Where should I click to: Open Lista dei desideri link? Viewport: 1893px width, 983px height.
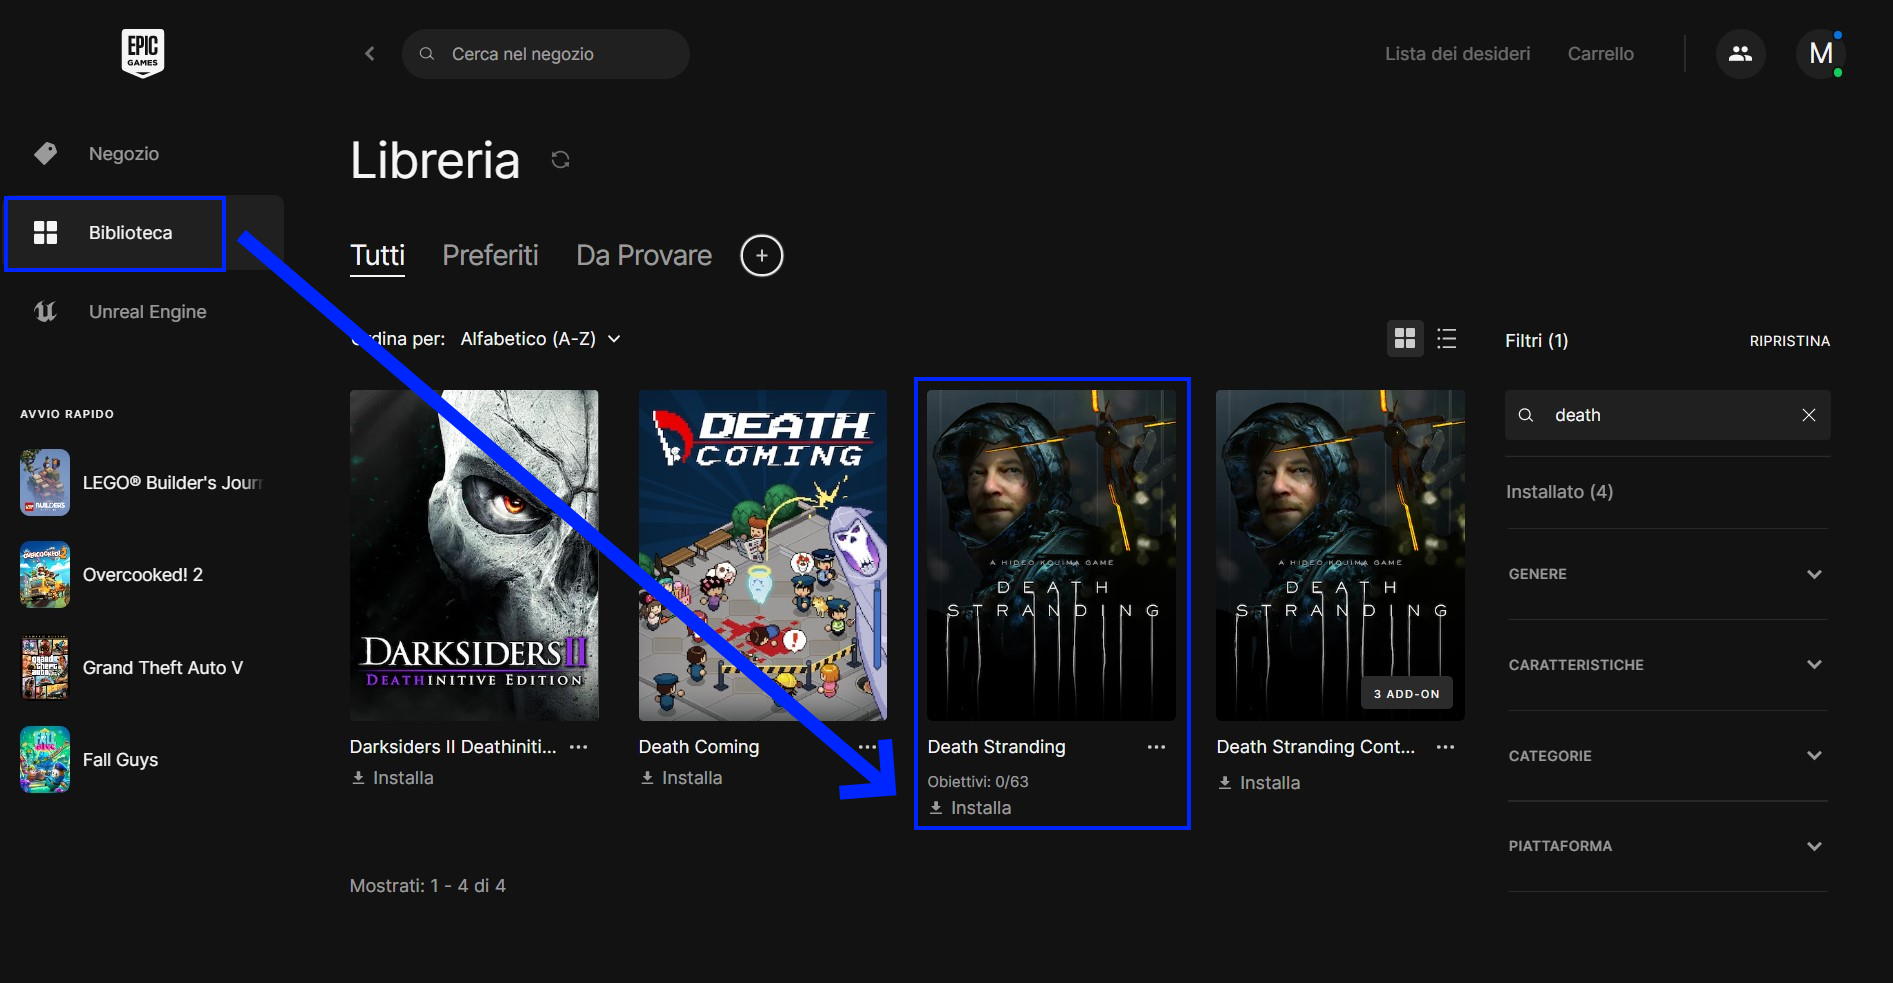click(x=1457, y=54)
